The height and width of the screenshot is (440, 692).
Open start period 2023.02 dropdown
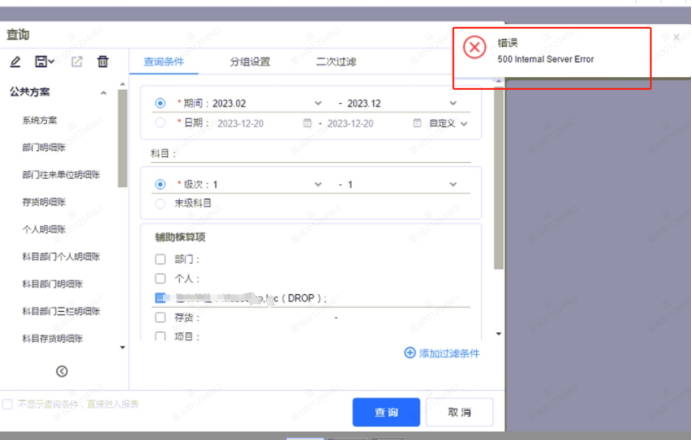[x=318, y=103]
